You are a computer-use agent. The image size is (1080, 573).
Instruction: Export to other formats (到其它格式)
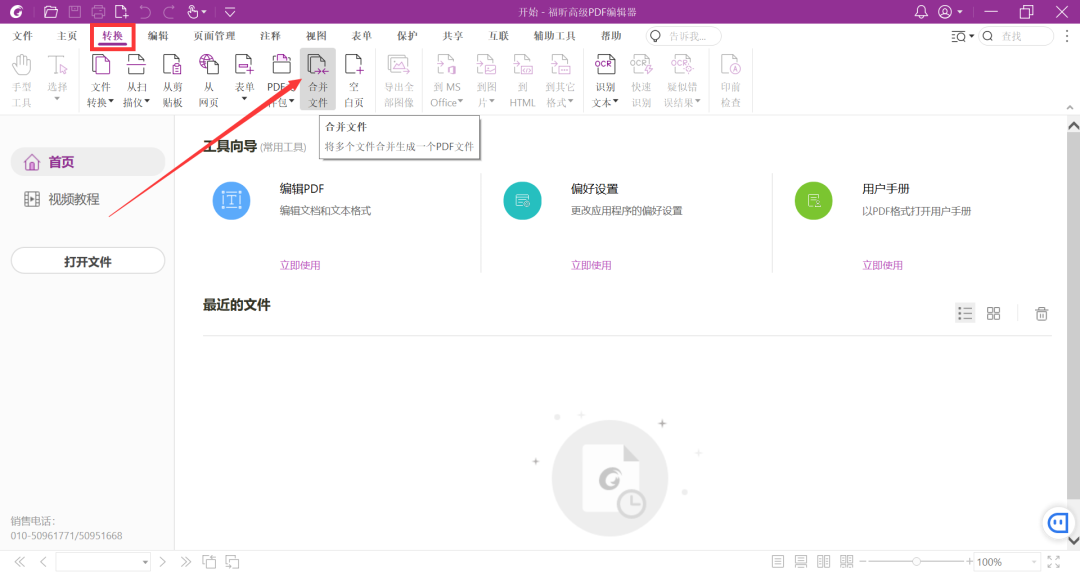pyautogui.click(x=559, y=81)
